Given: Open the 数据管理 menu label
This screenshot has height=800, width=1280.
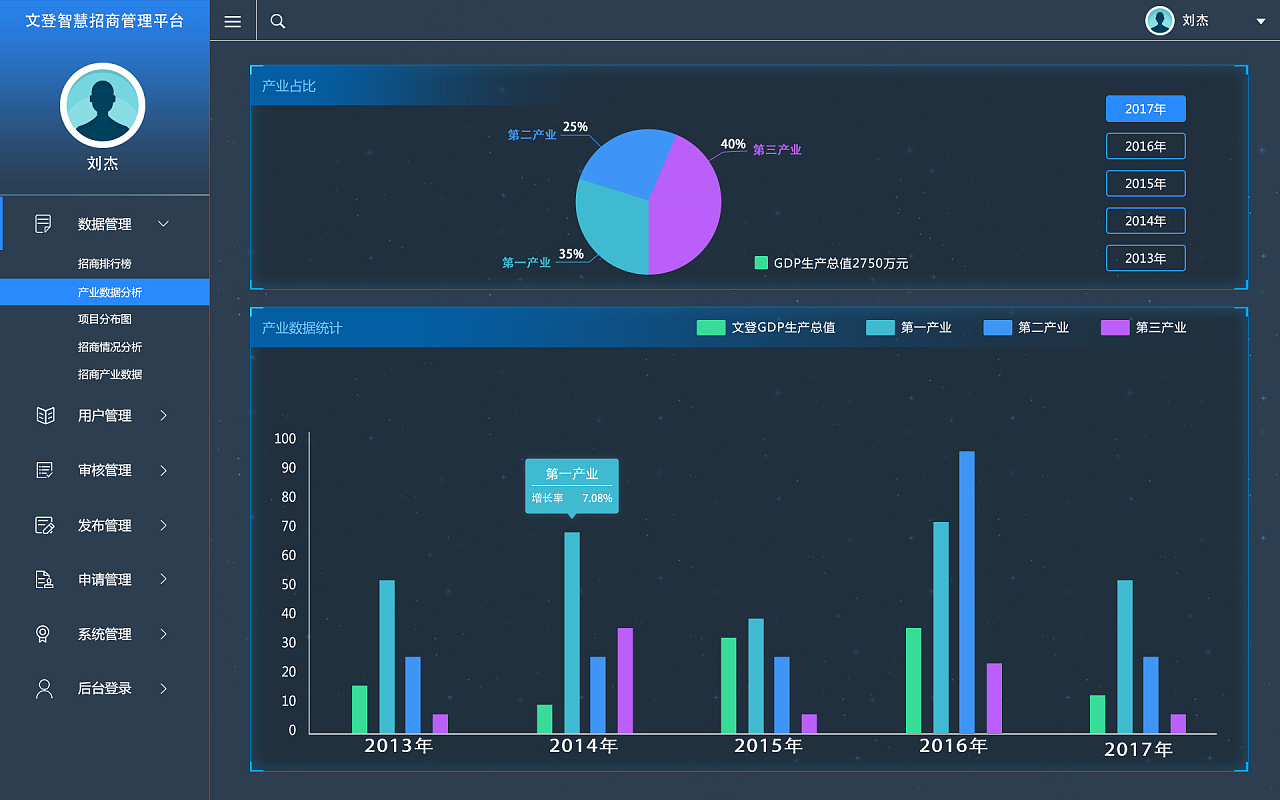Looking at the screenshot, I should pyautogui.click(x=105, y=224).
